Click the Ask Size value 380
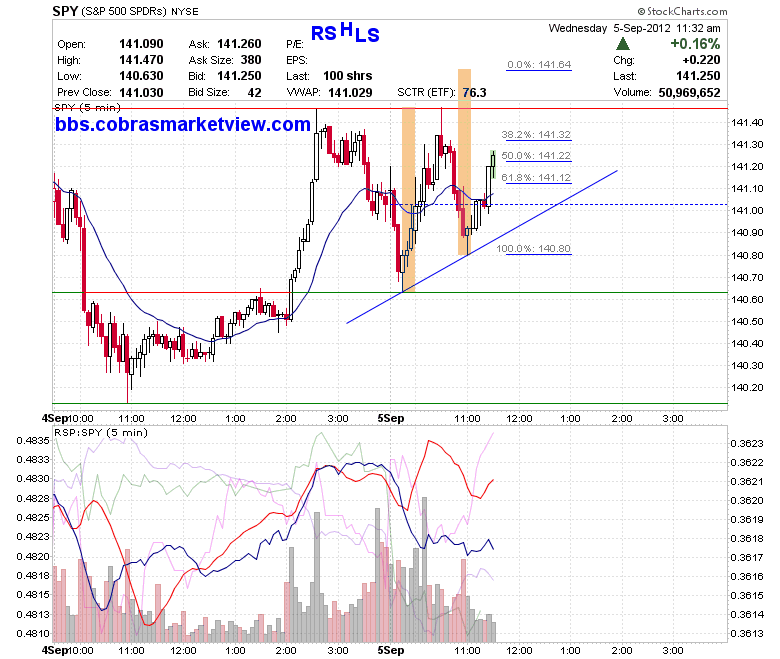Image resolution: width=780 pixels, height=659 pixels. (251, 60)
